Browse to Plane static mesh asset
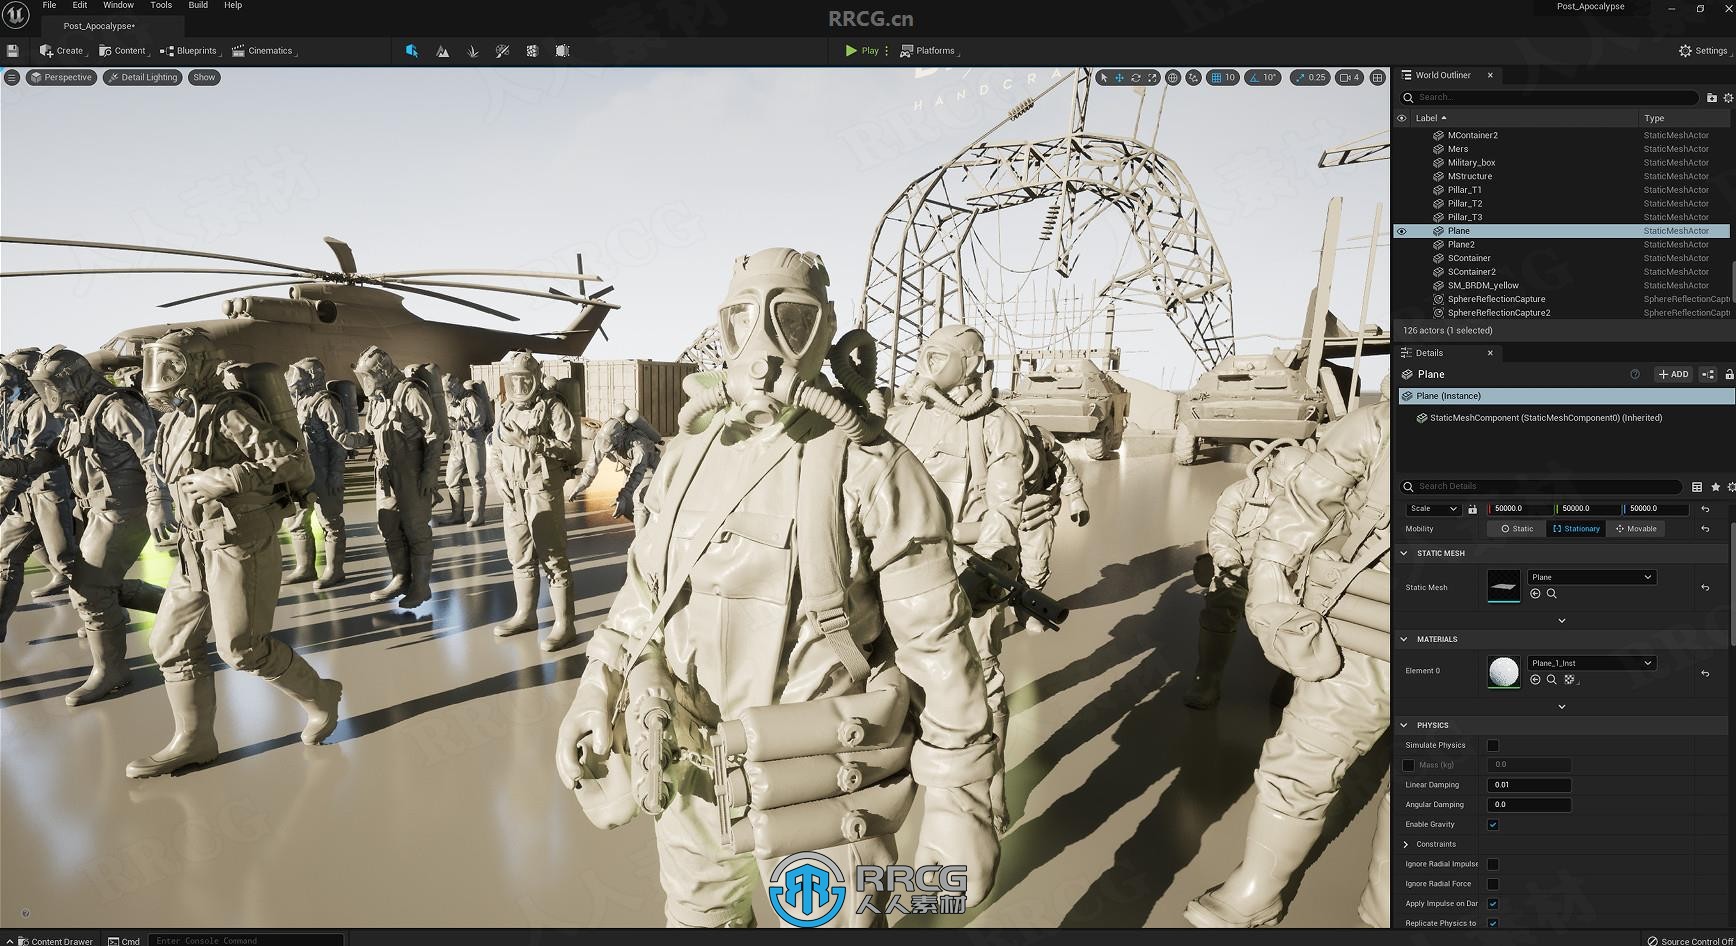Screen dimensions: 1736x946 click(1551, 594)
